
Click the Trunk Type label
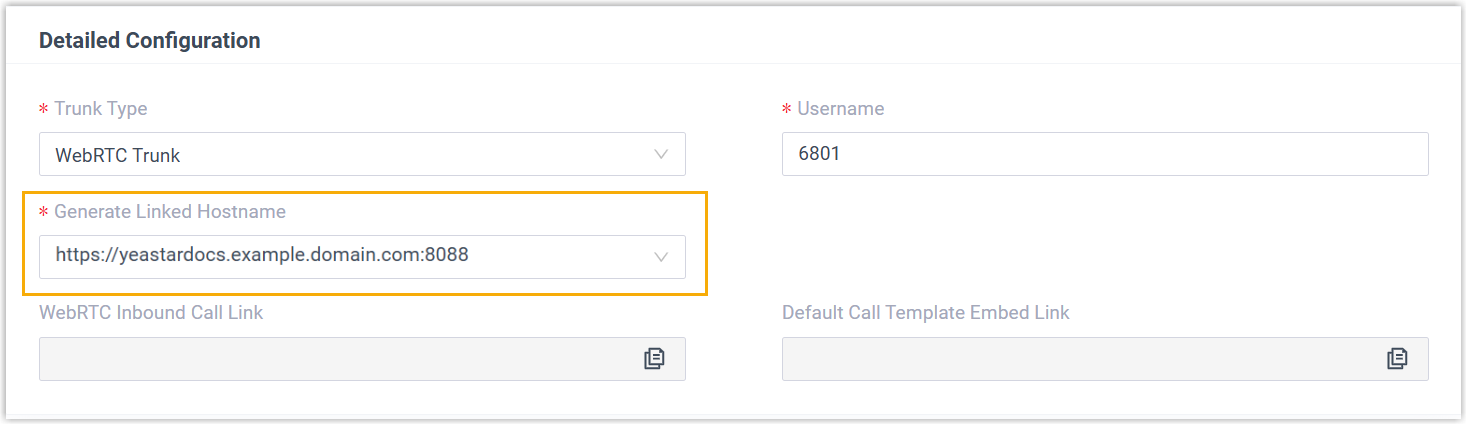[x=100, y=108]
